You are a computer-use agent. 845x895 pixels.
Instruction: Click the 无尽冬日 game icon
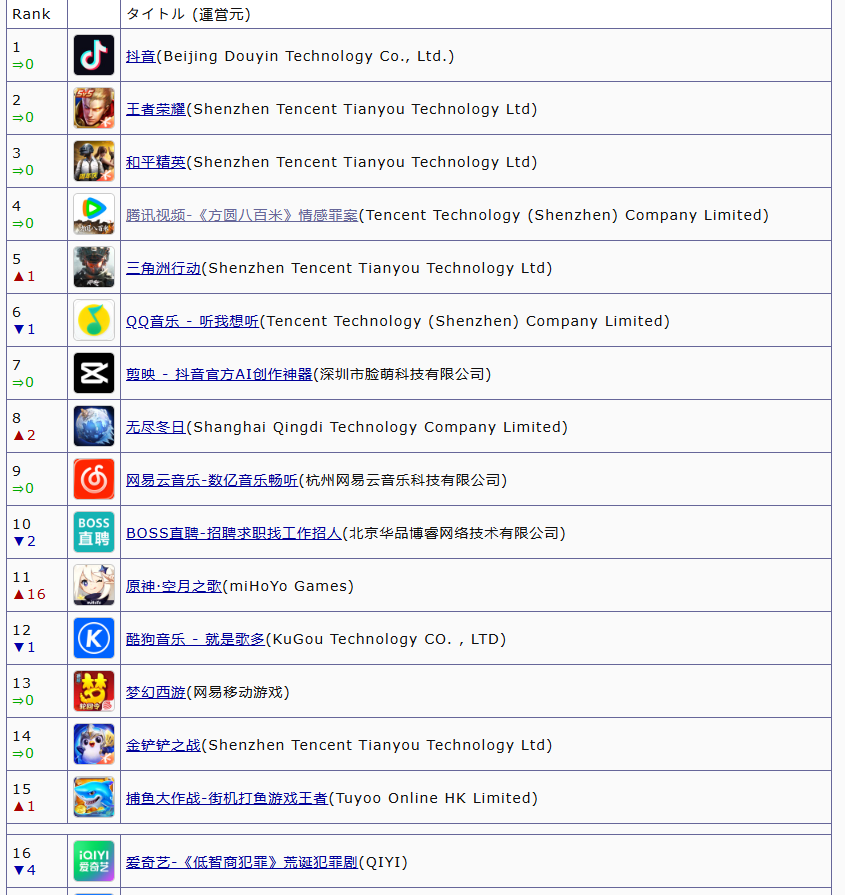(x=94, y=426)
